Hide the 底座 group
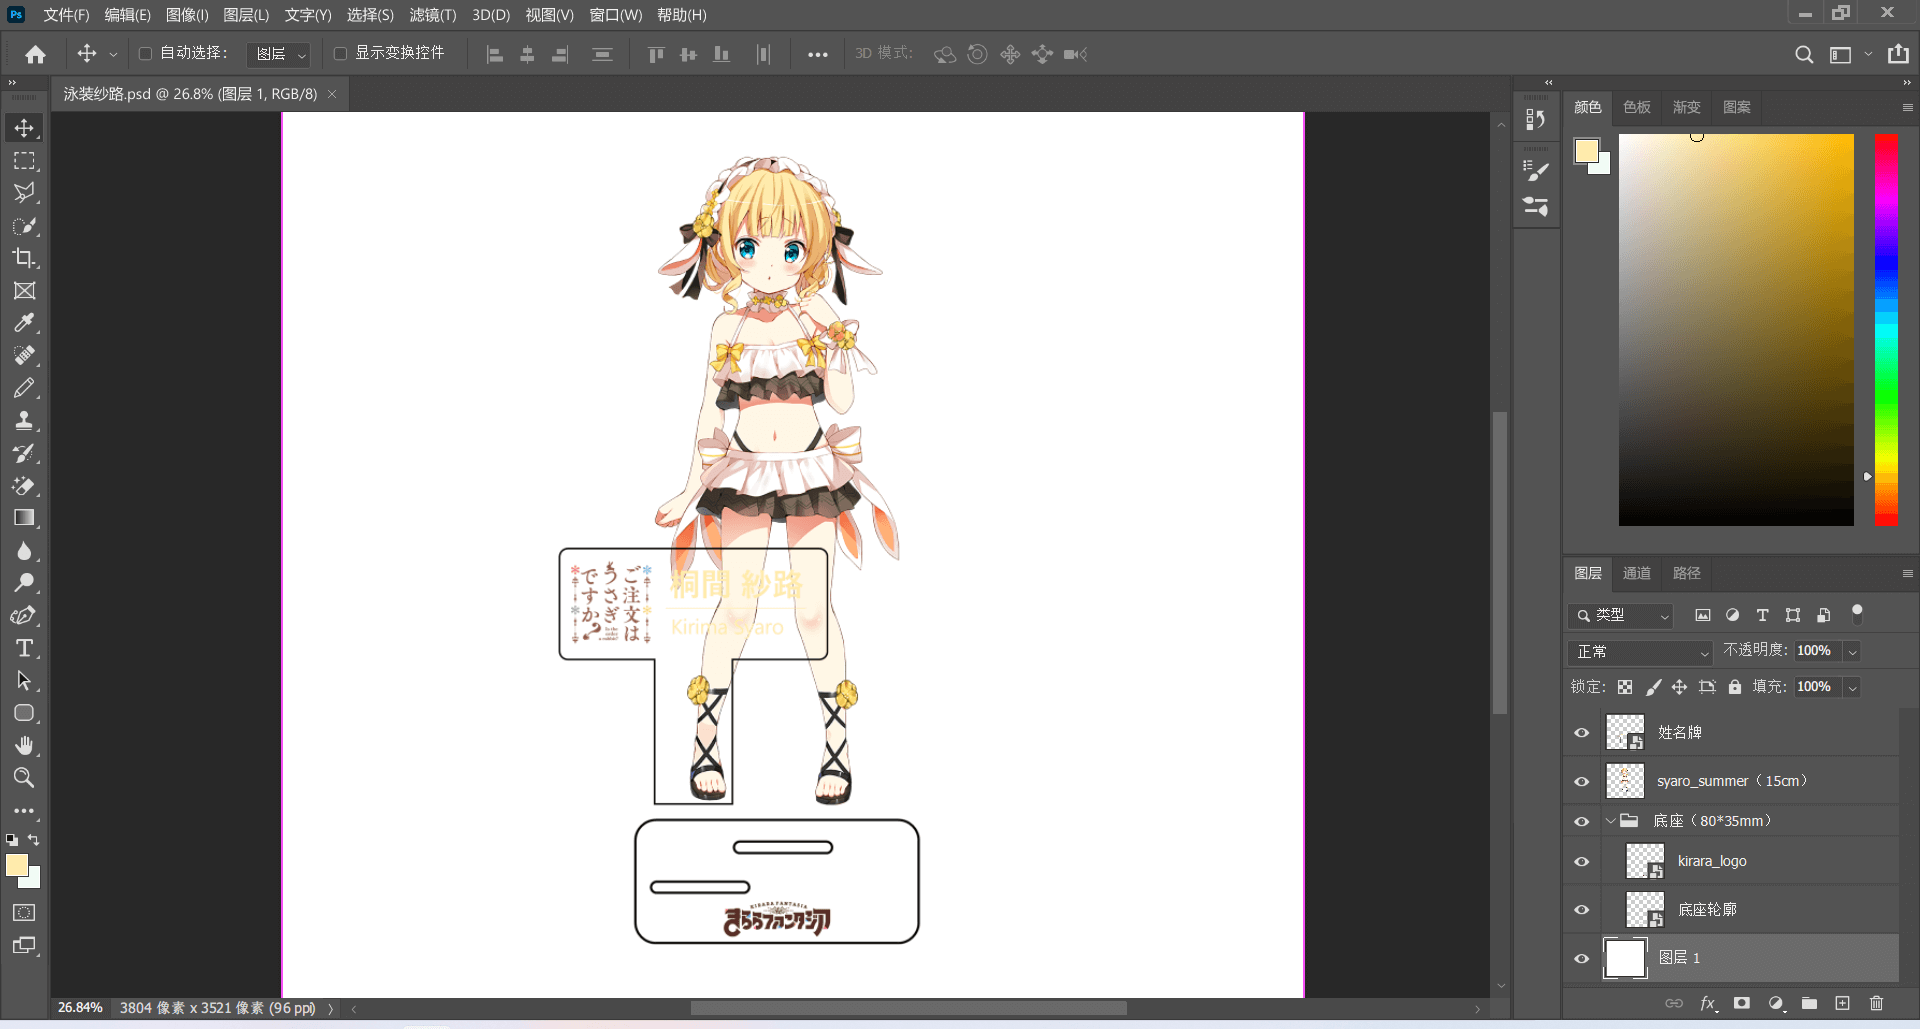This screenshot has height=1029, width=1920. pyautogui.click(x=1582, y=821)
